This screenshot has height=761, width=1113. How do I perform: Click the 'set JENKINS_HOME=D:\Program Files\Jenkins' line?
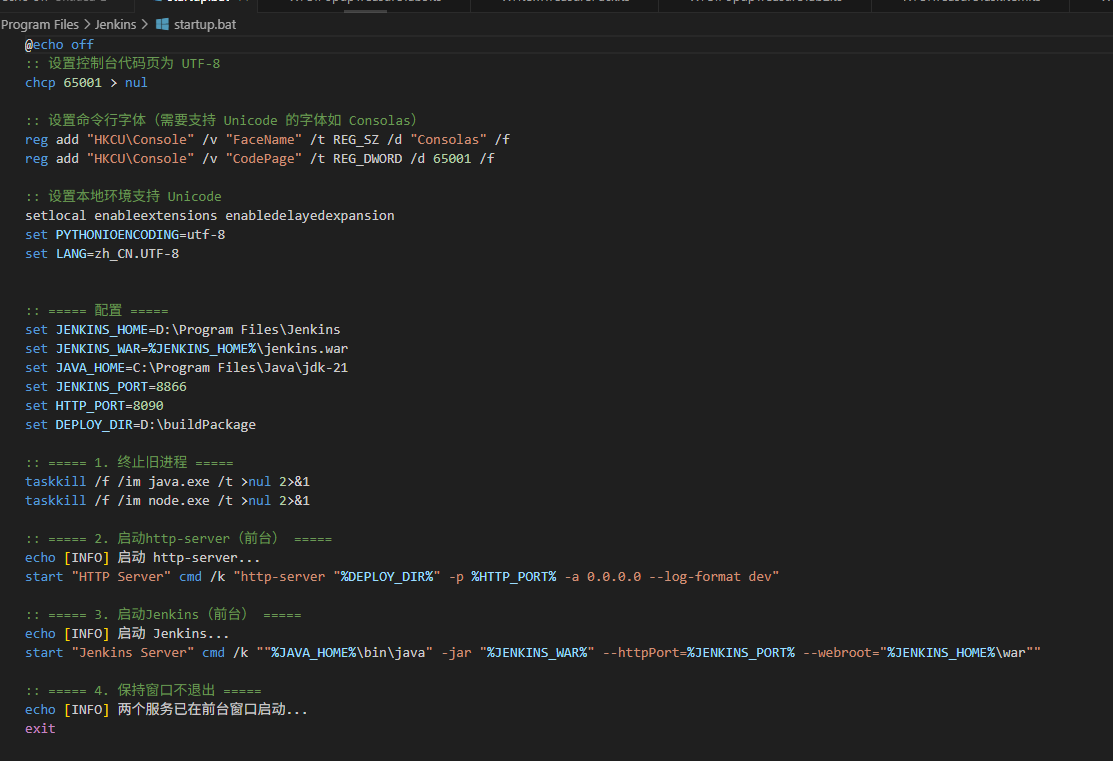point(183,329)
